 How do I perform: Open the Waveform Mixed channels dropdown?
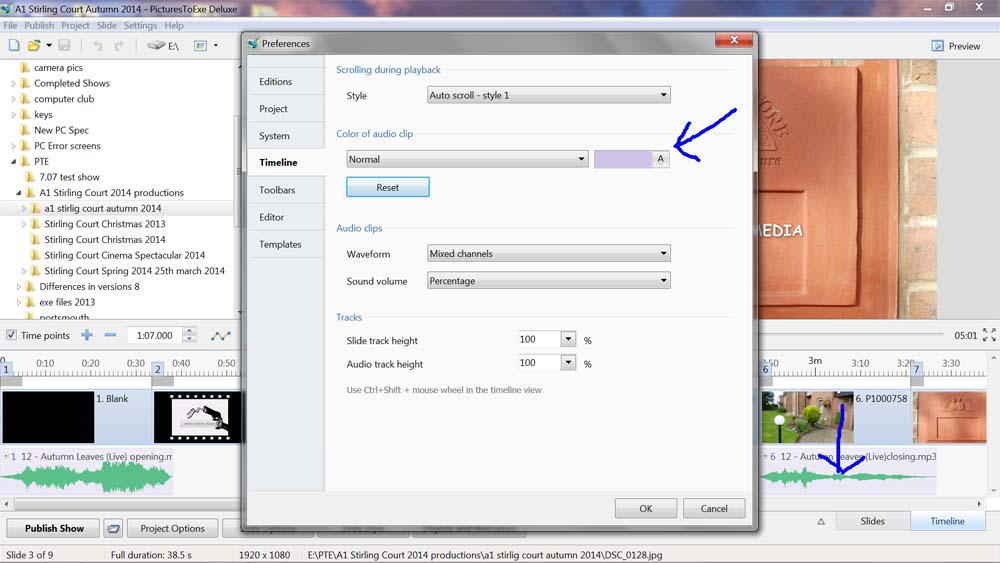point(548,254)
